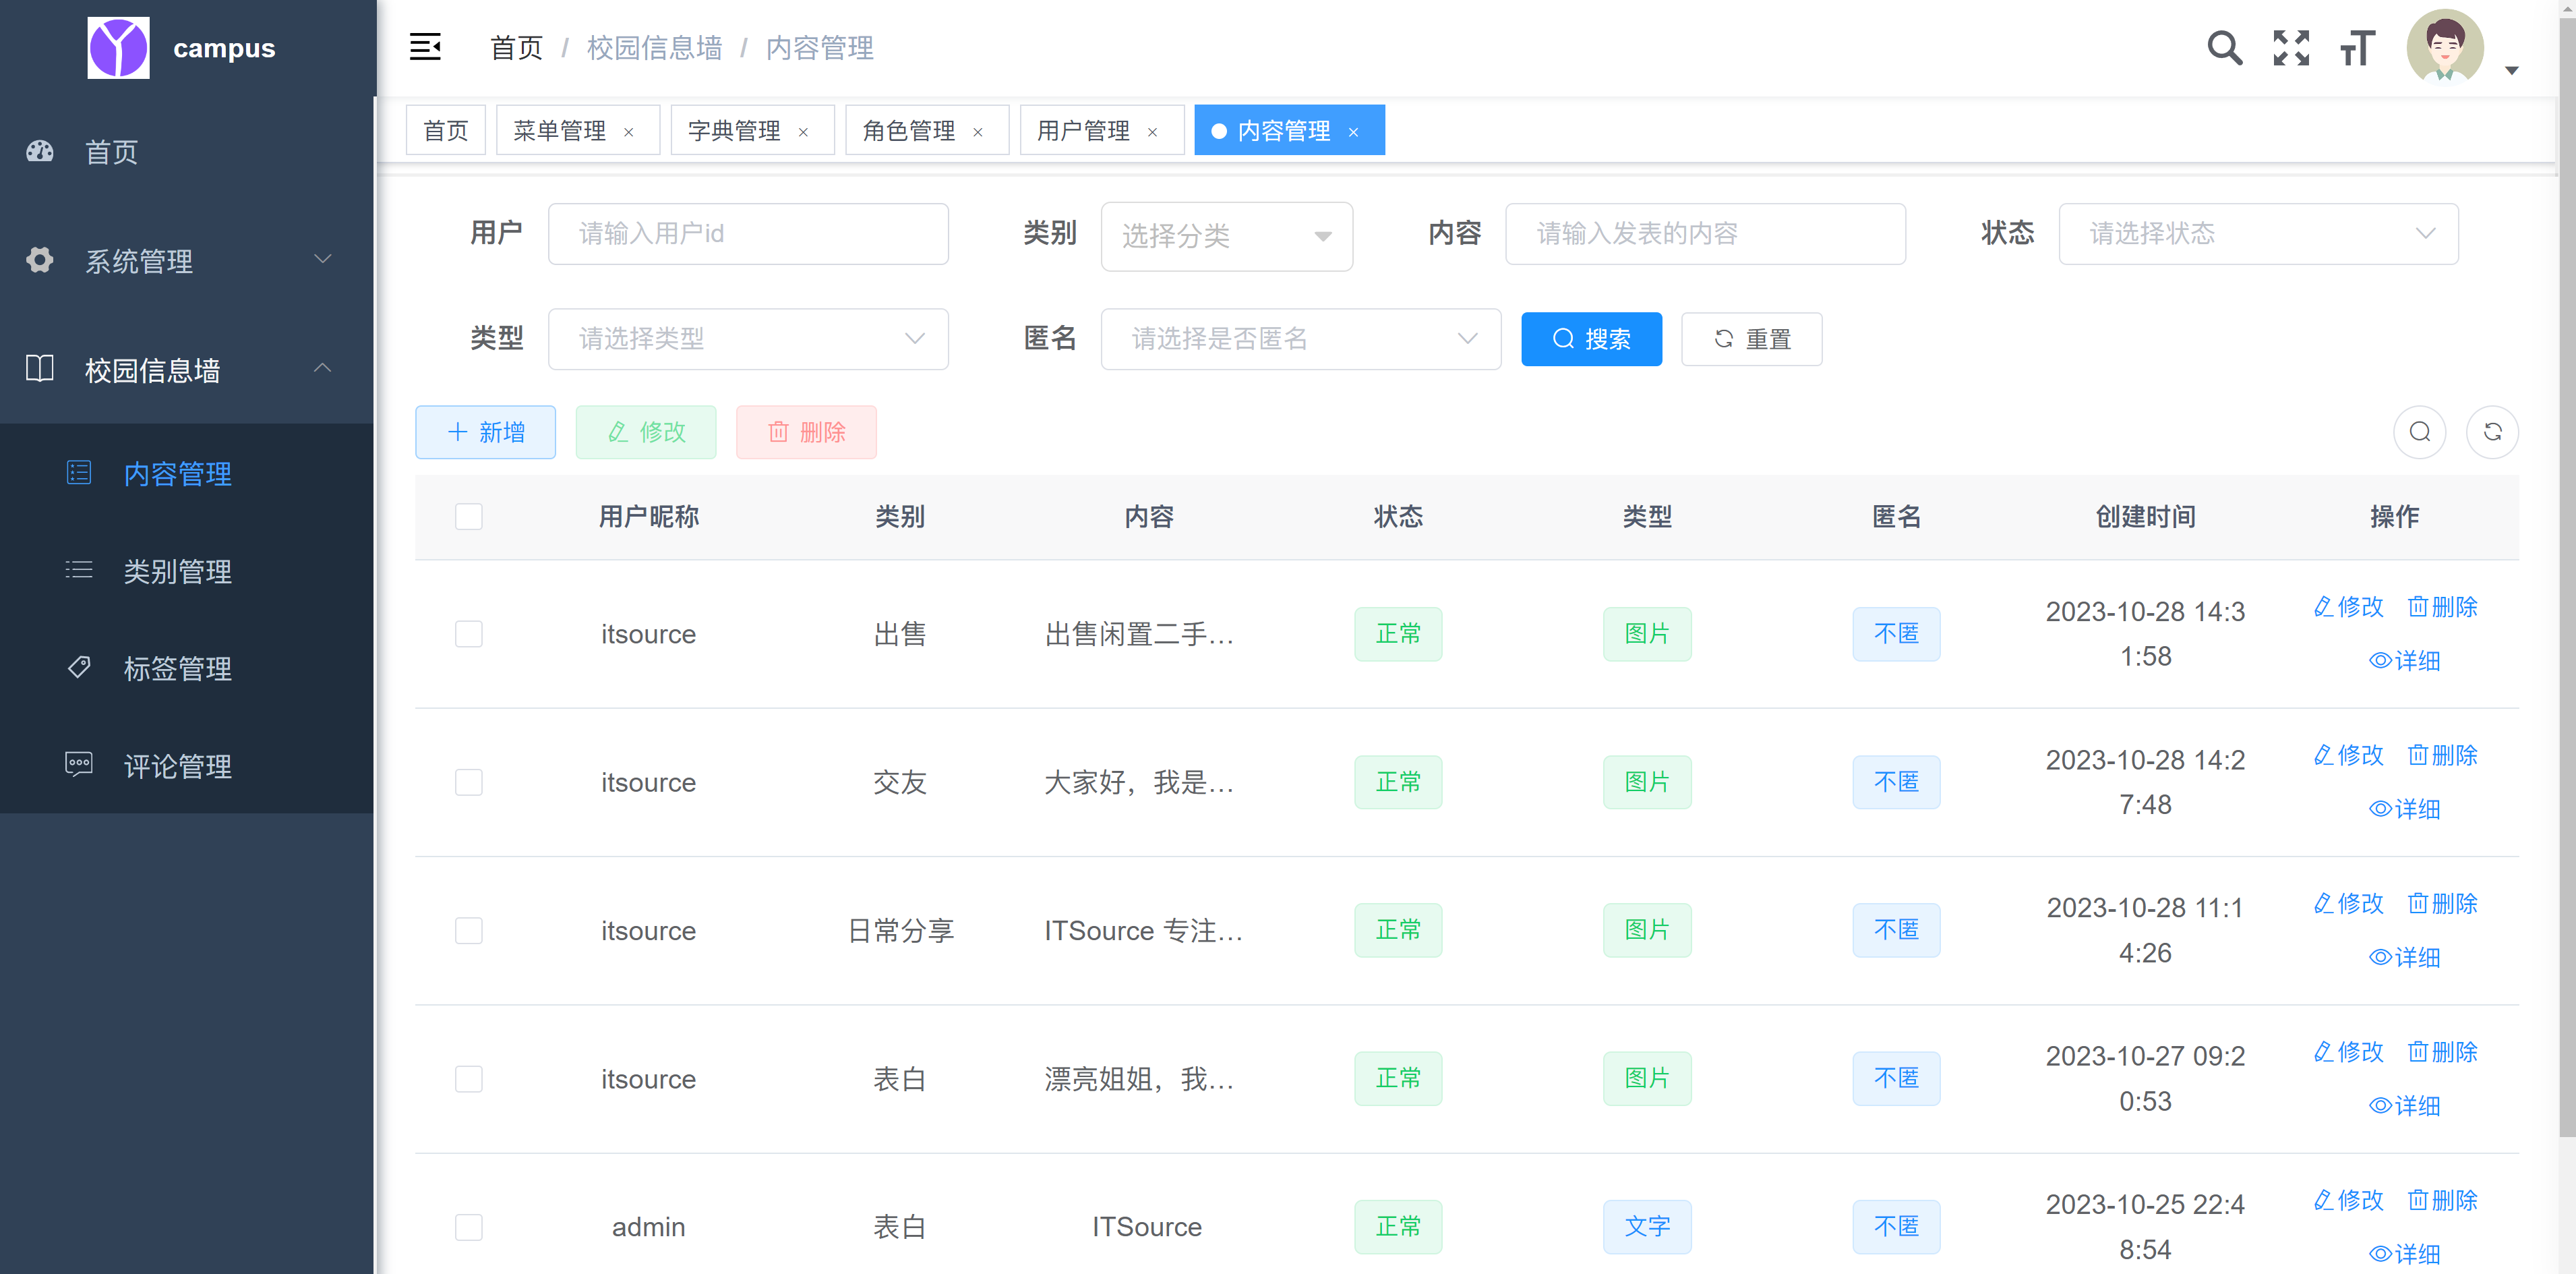
Task: Click 删除 on the 出售 row
Action: pyautogui.click(x=2442, y=607)
